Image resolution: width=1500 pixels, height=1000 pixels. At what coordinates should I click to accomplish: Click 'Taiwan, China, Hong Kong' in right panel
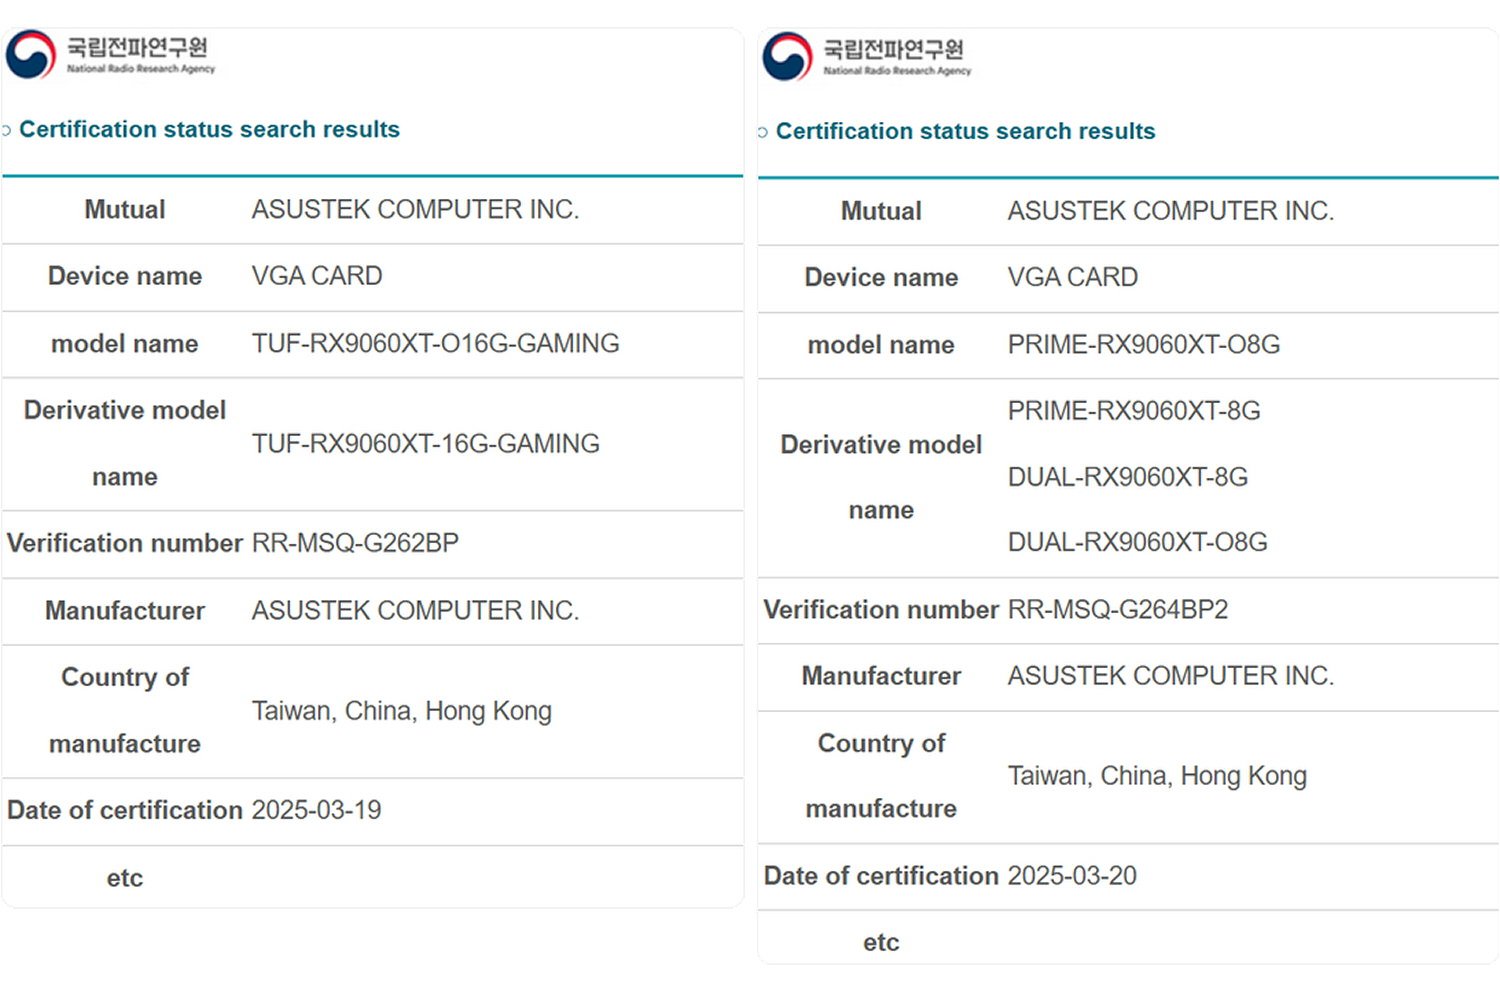[1157, 776]
